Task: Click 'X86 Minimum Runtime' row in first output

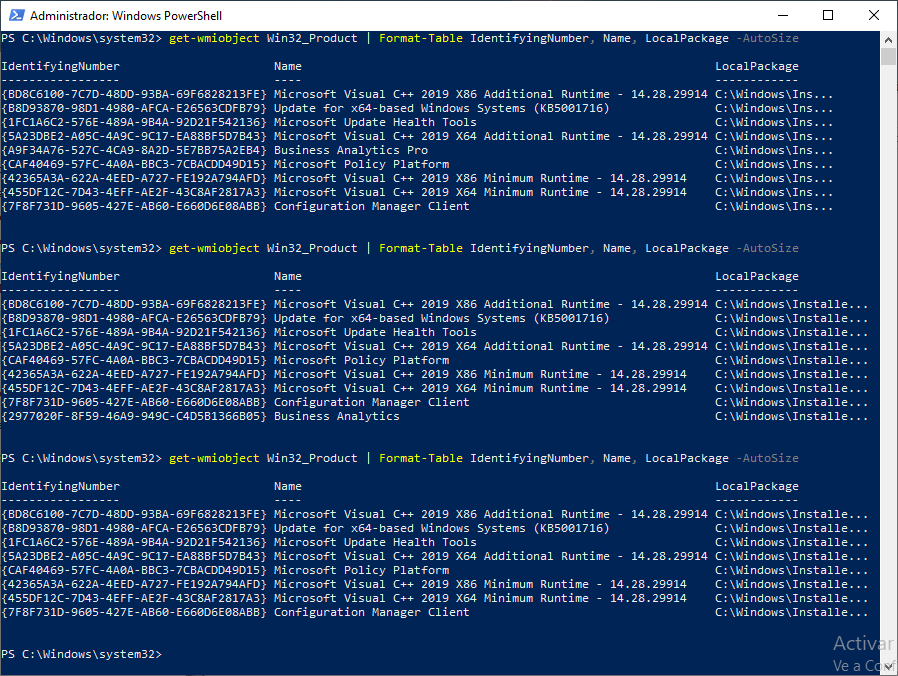Action: (x=480, y=178)
